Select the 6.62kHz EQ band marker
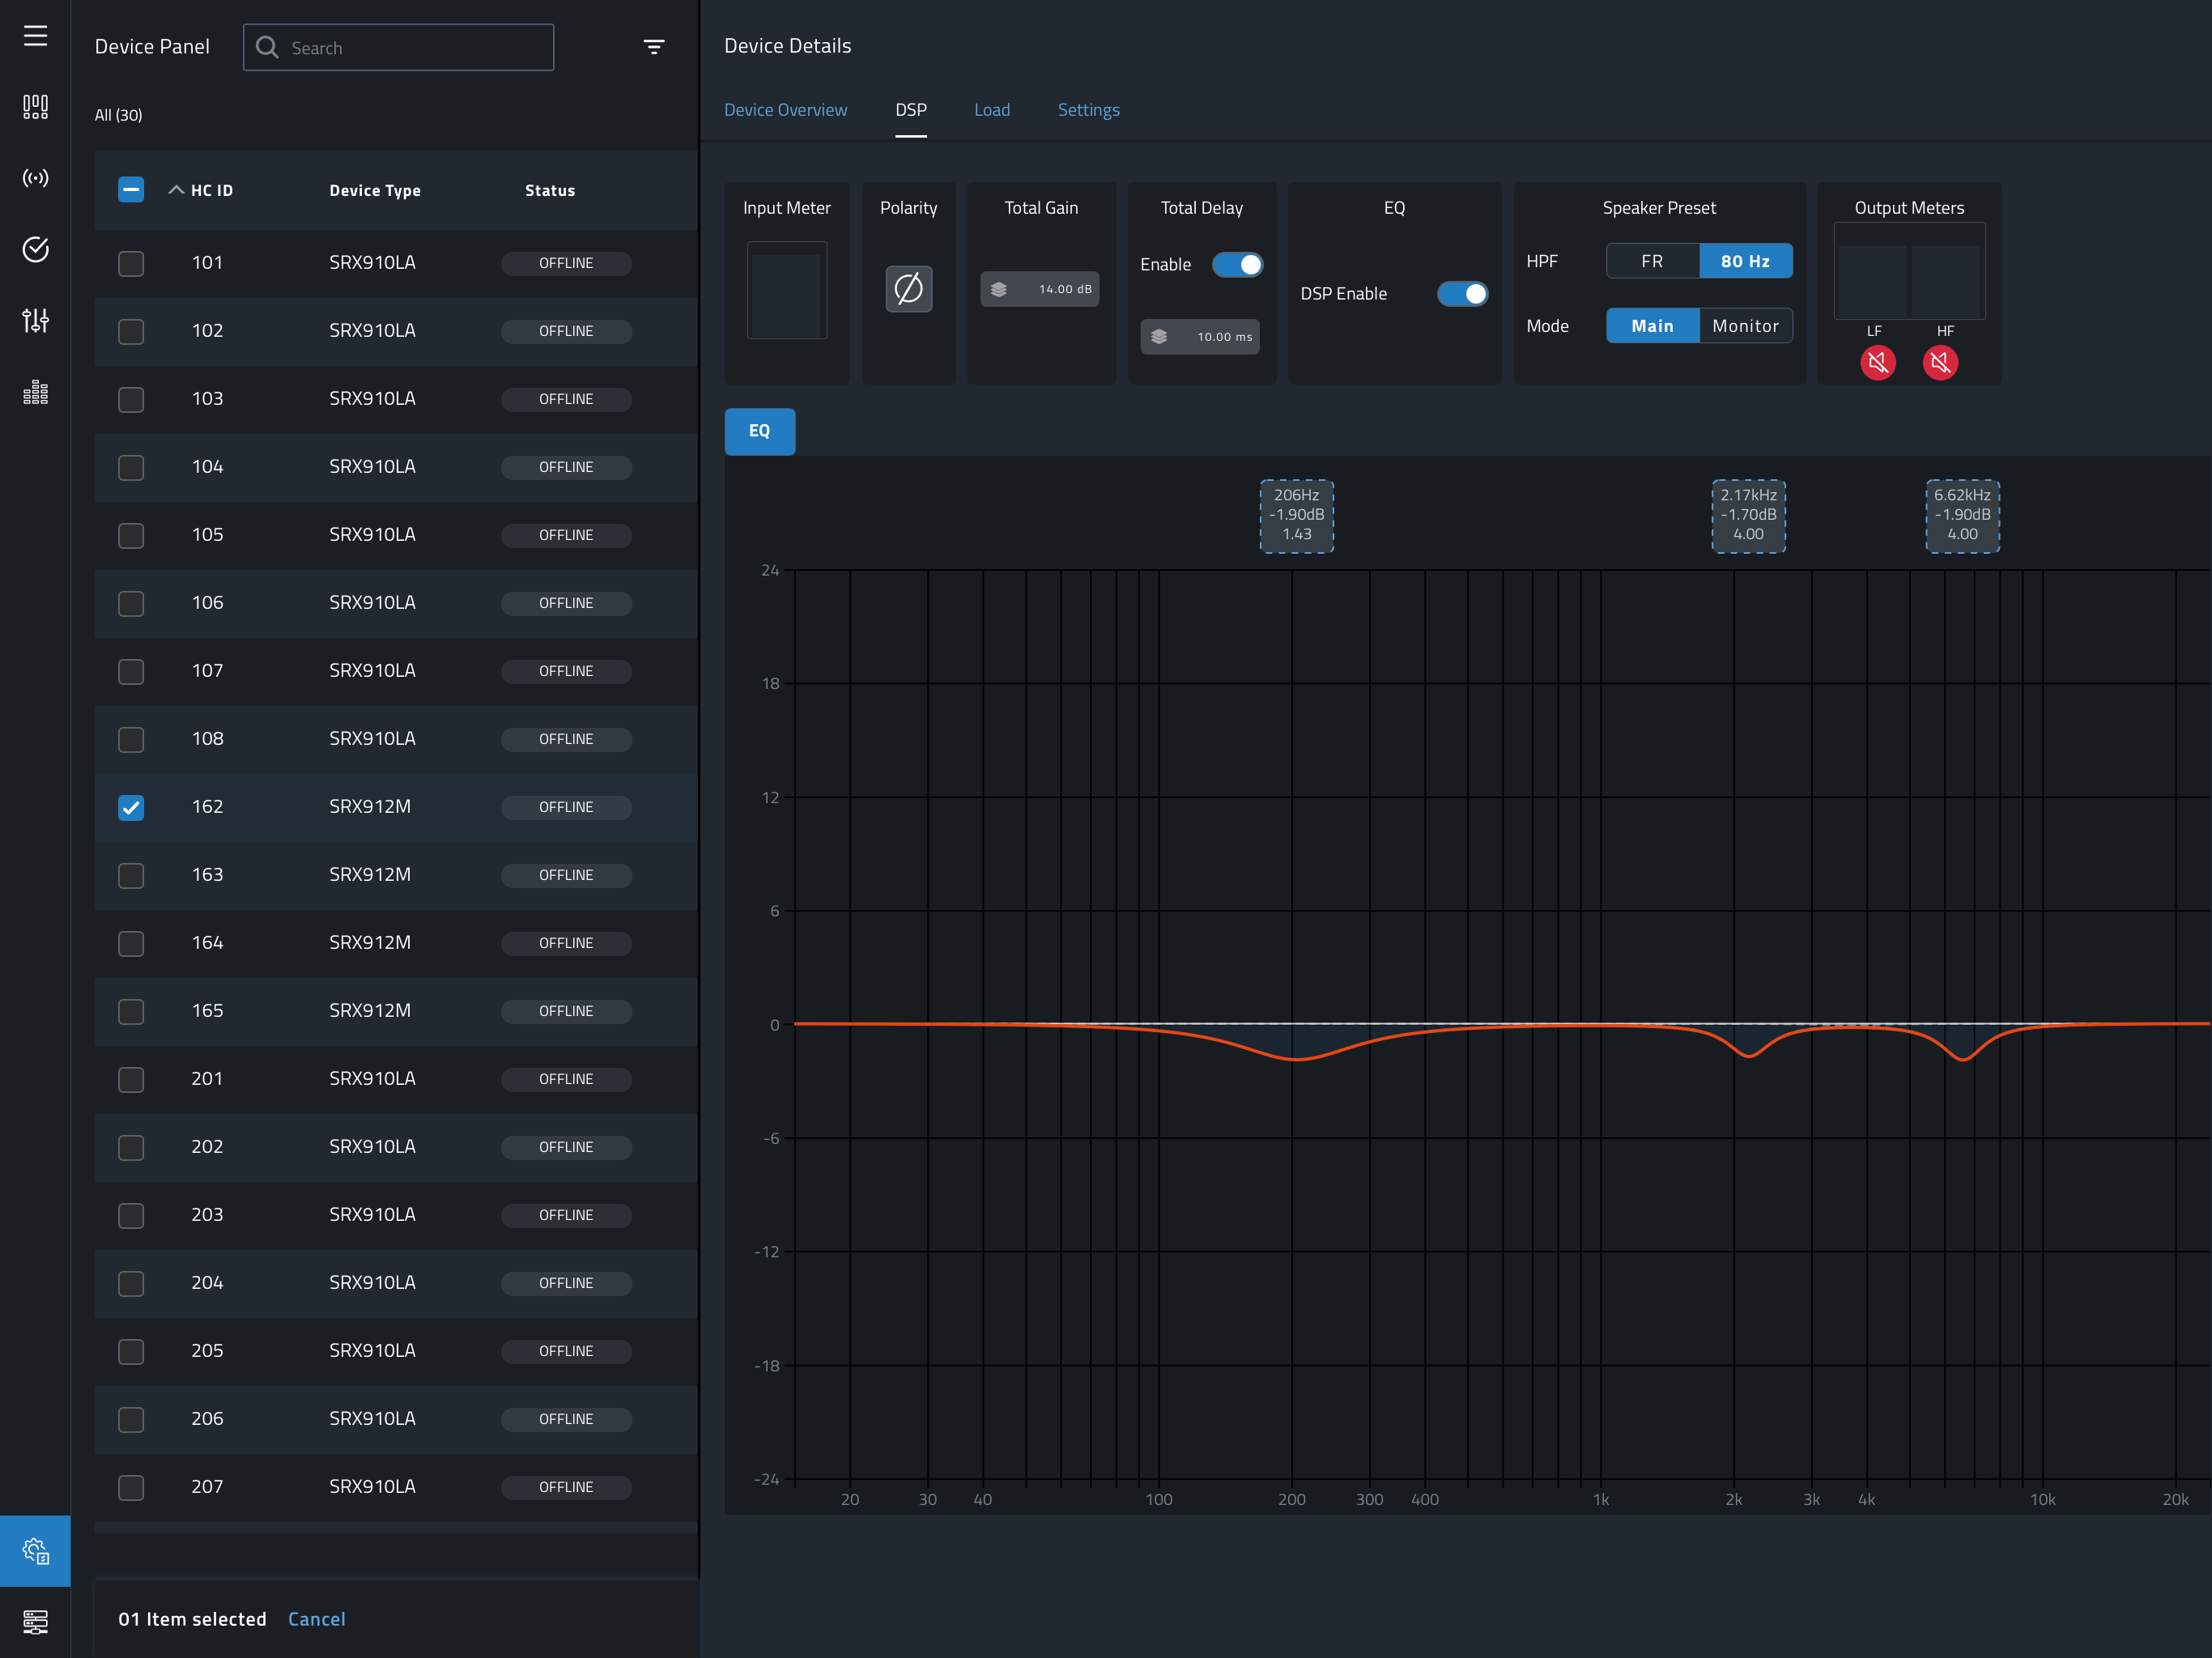The image size is (2212, 1658). click(1962, 515)
